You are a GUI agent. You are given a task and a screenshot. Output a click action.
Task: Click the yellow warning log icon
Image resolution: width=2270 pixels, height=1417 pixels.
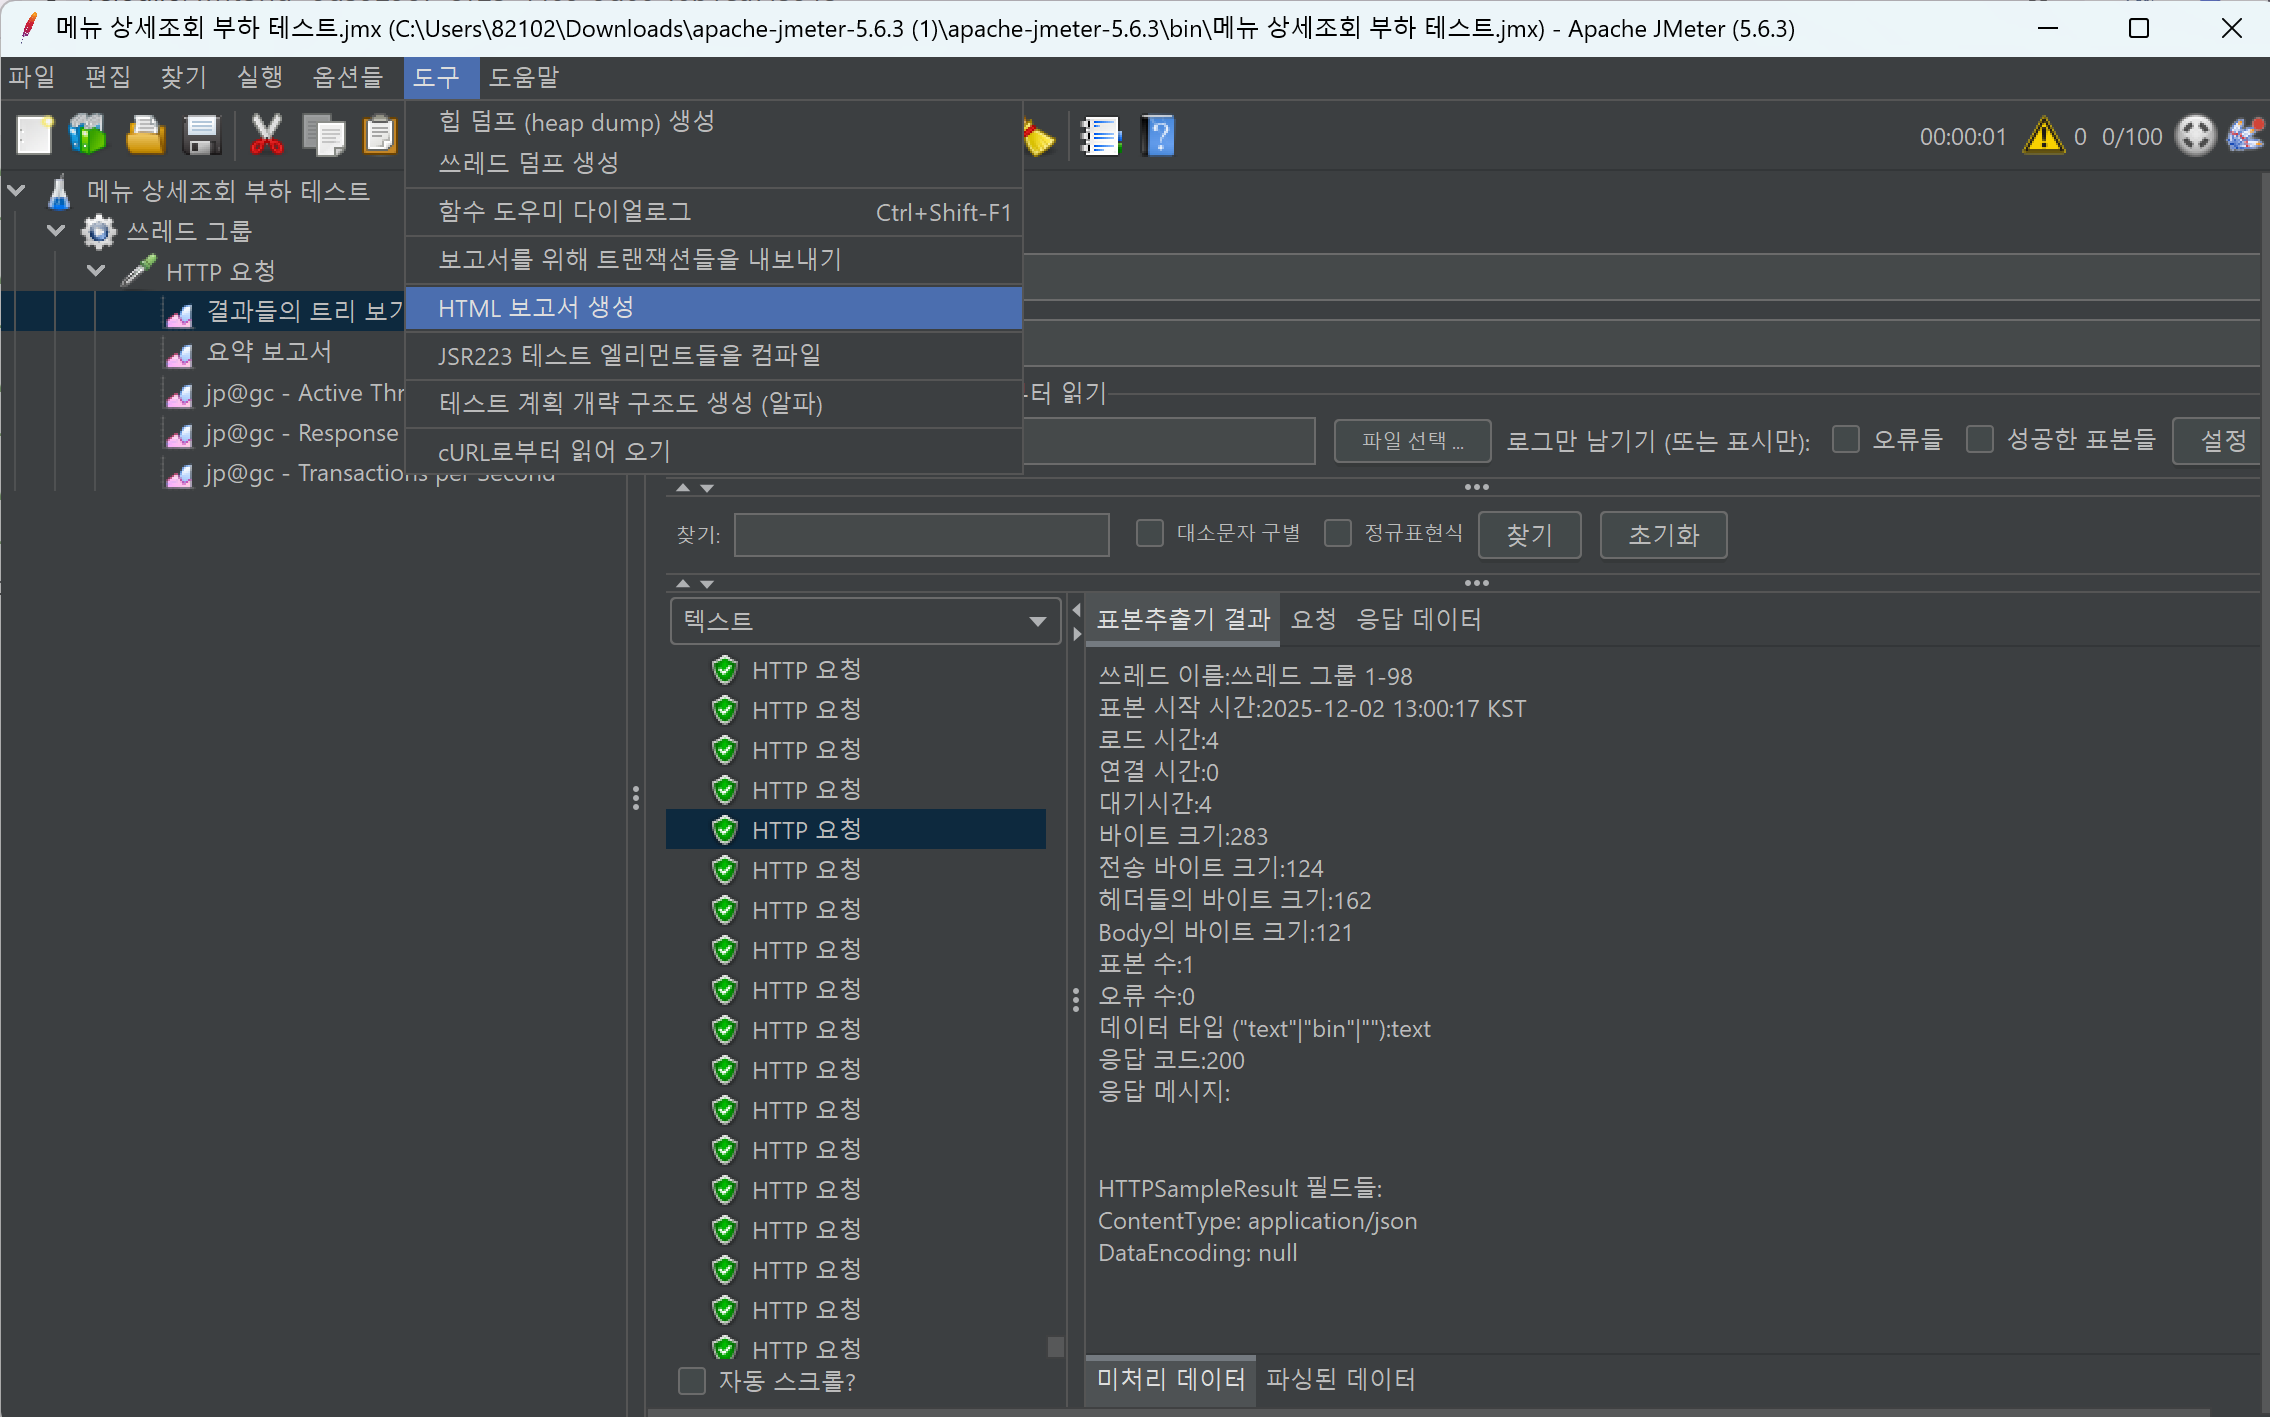tap(2043, 136)
